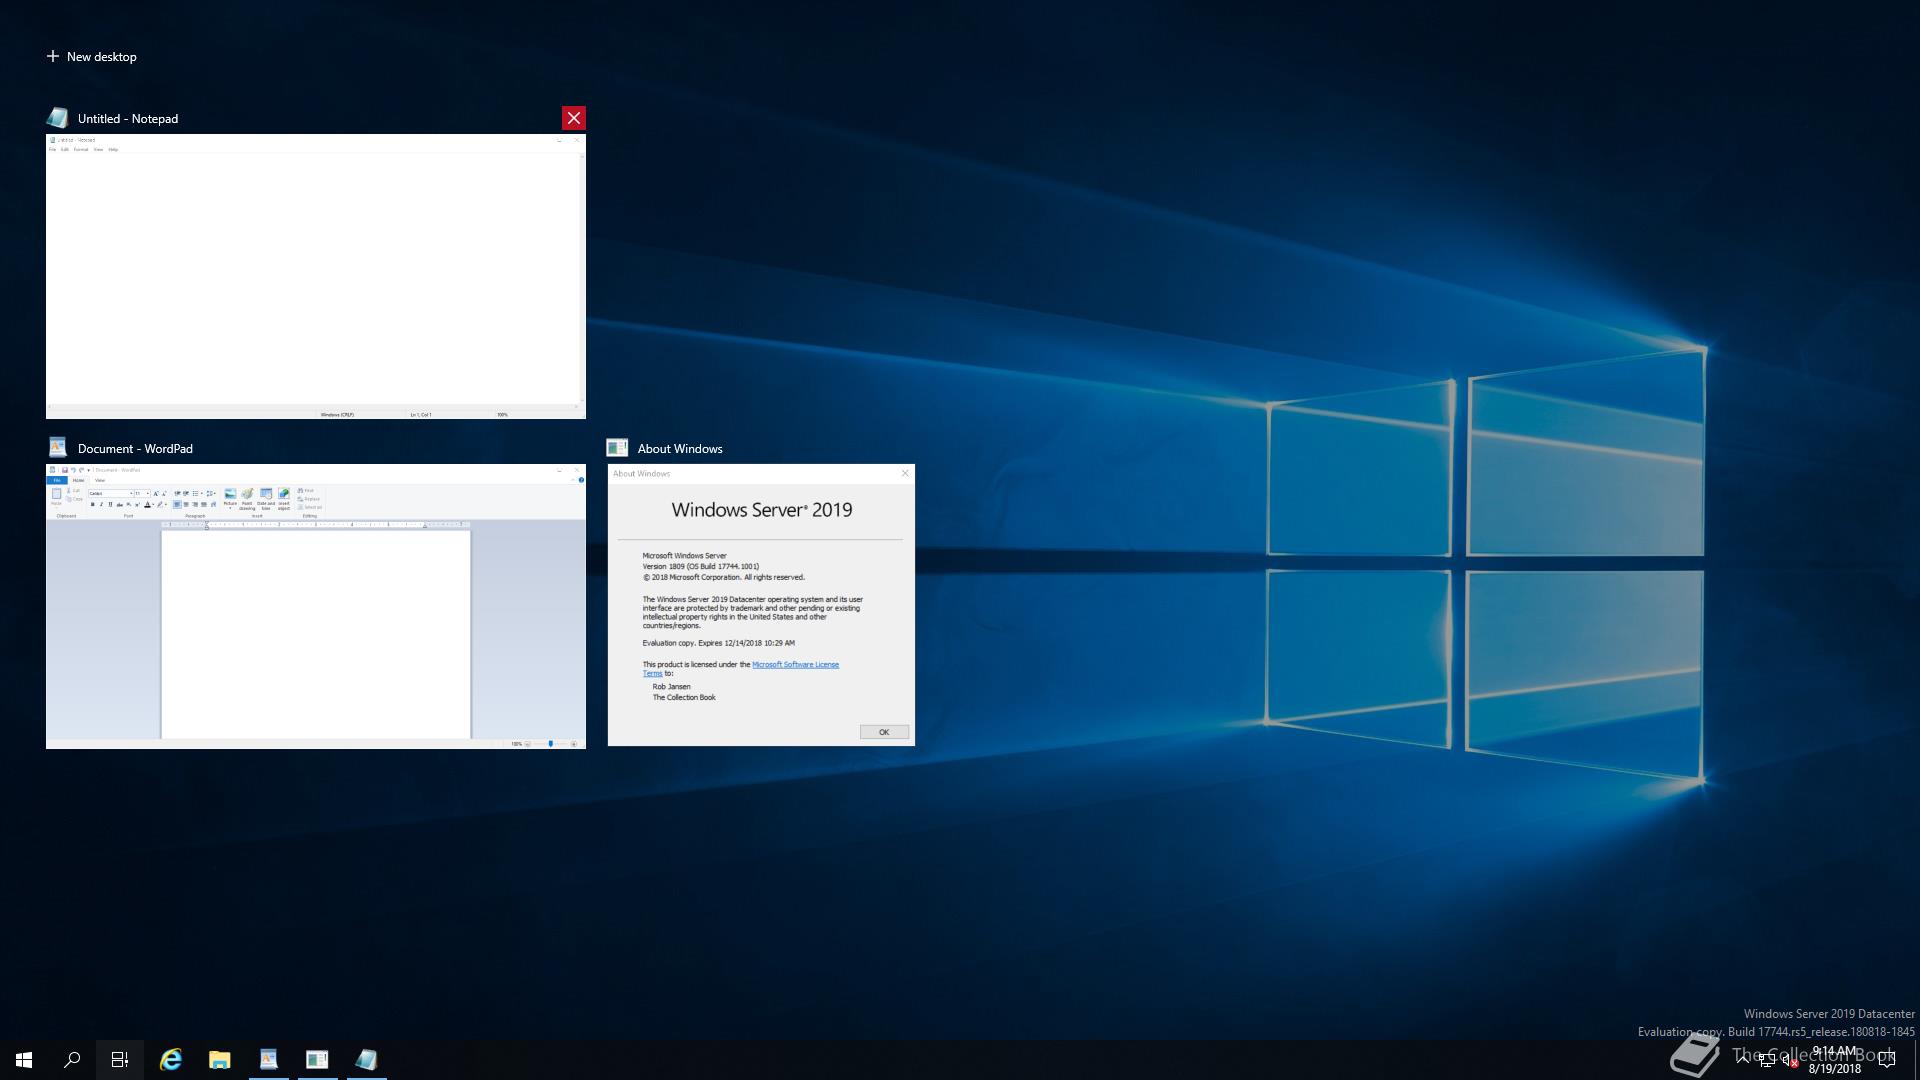Add a New desktop

(x=92, y=57)
